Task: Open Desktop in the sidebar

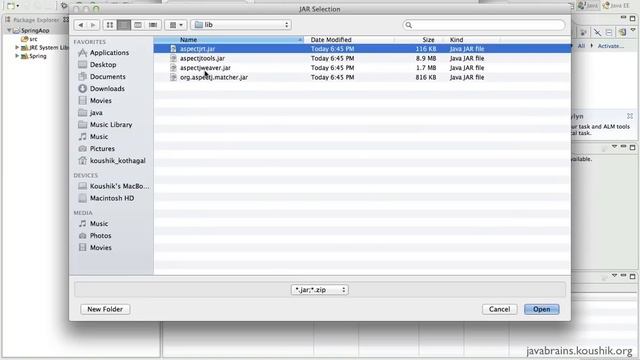Action: point(103,64)
